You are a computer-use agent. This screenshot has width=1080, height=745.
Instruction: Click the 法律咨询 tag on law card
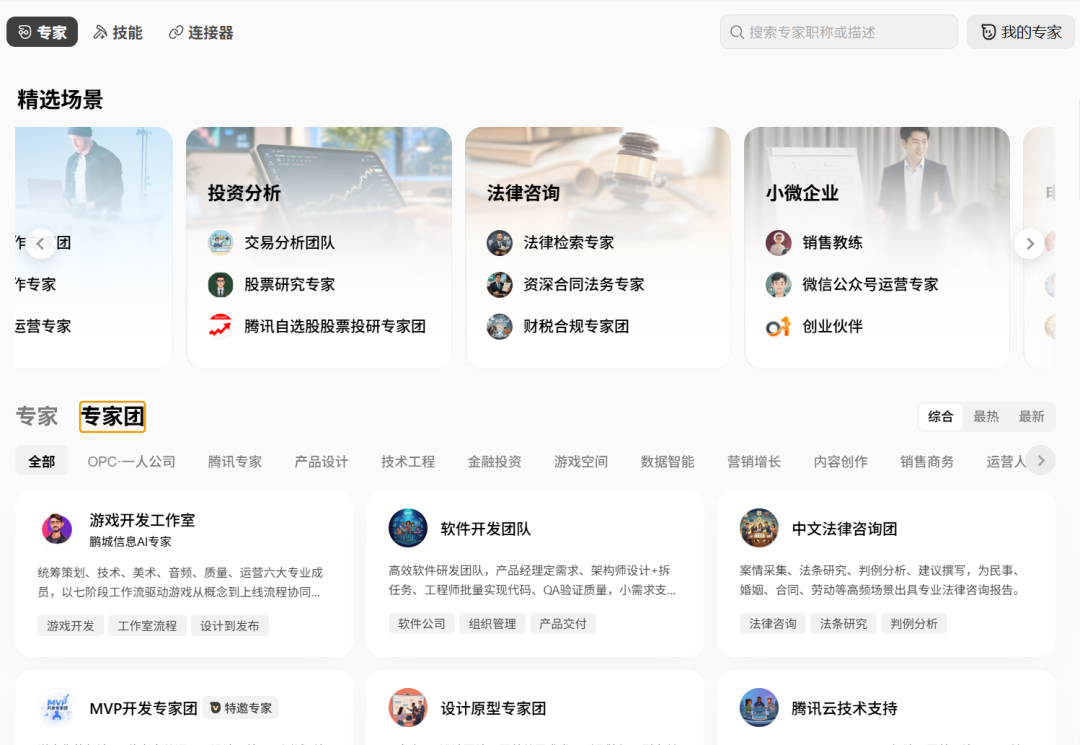[x=773, y=623]
